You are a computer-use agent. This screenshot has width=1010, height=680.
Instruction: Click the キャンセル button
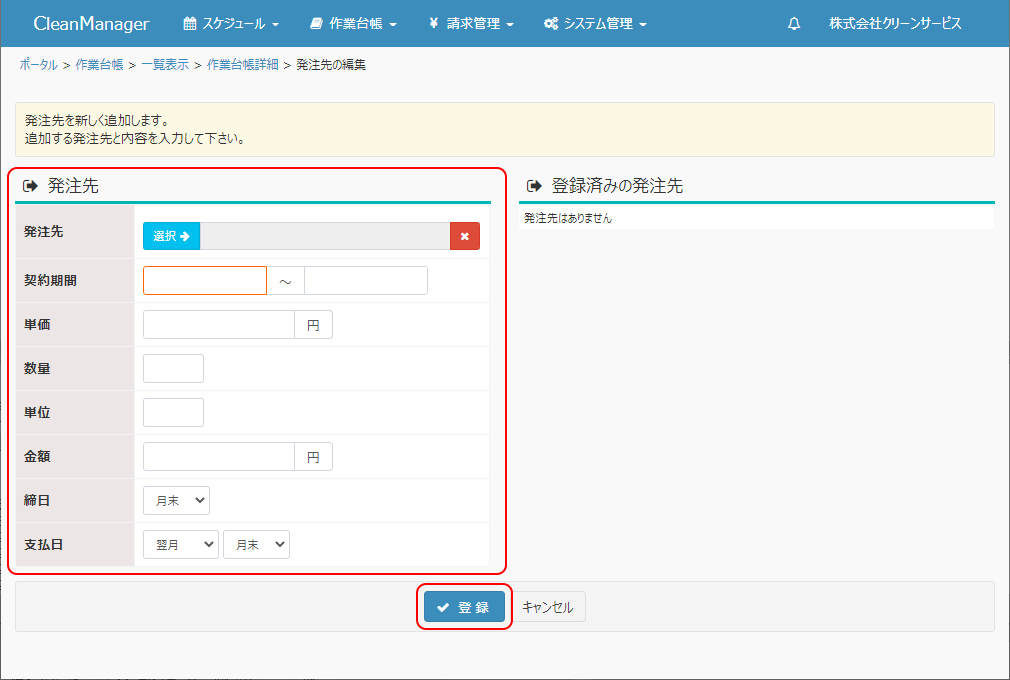tap(548, 607)
